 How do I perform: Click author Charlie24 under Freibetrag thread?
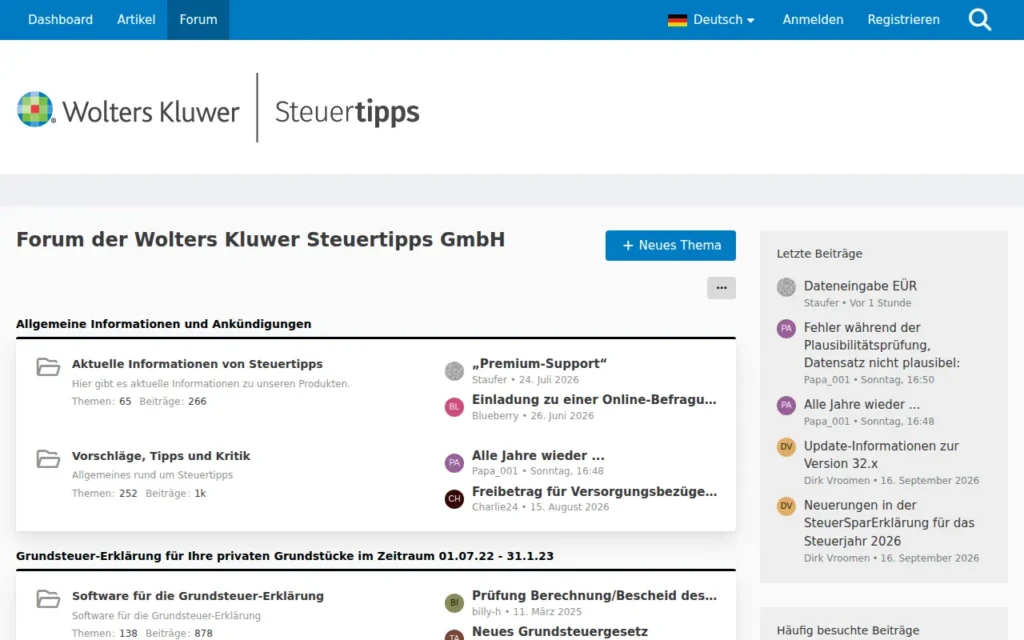495,507
